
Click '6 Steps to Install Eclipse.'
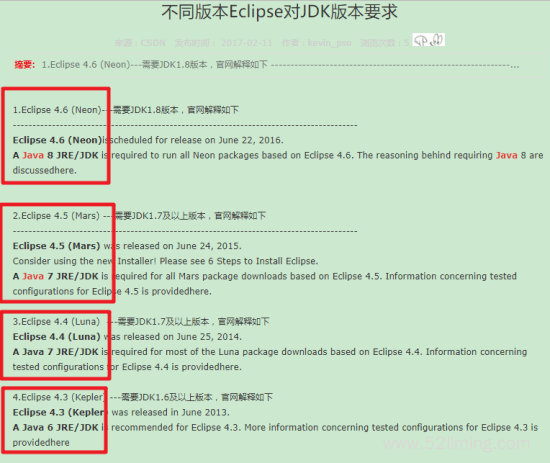tap(263, 261)
